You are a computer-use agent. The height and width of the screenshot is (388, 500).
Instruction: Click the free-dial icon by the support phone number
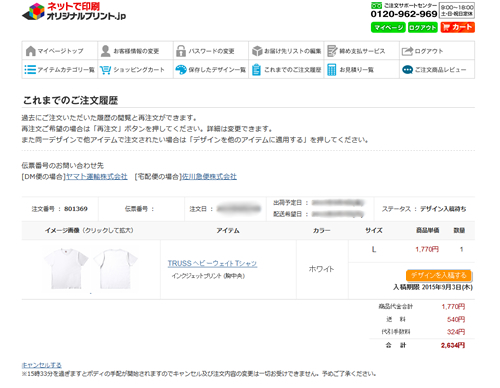tap(376, 6)
